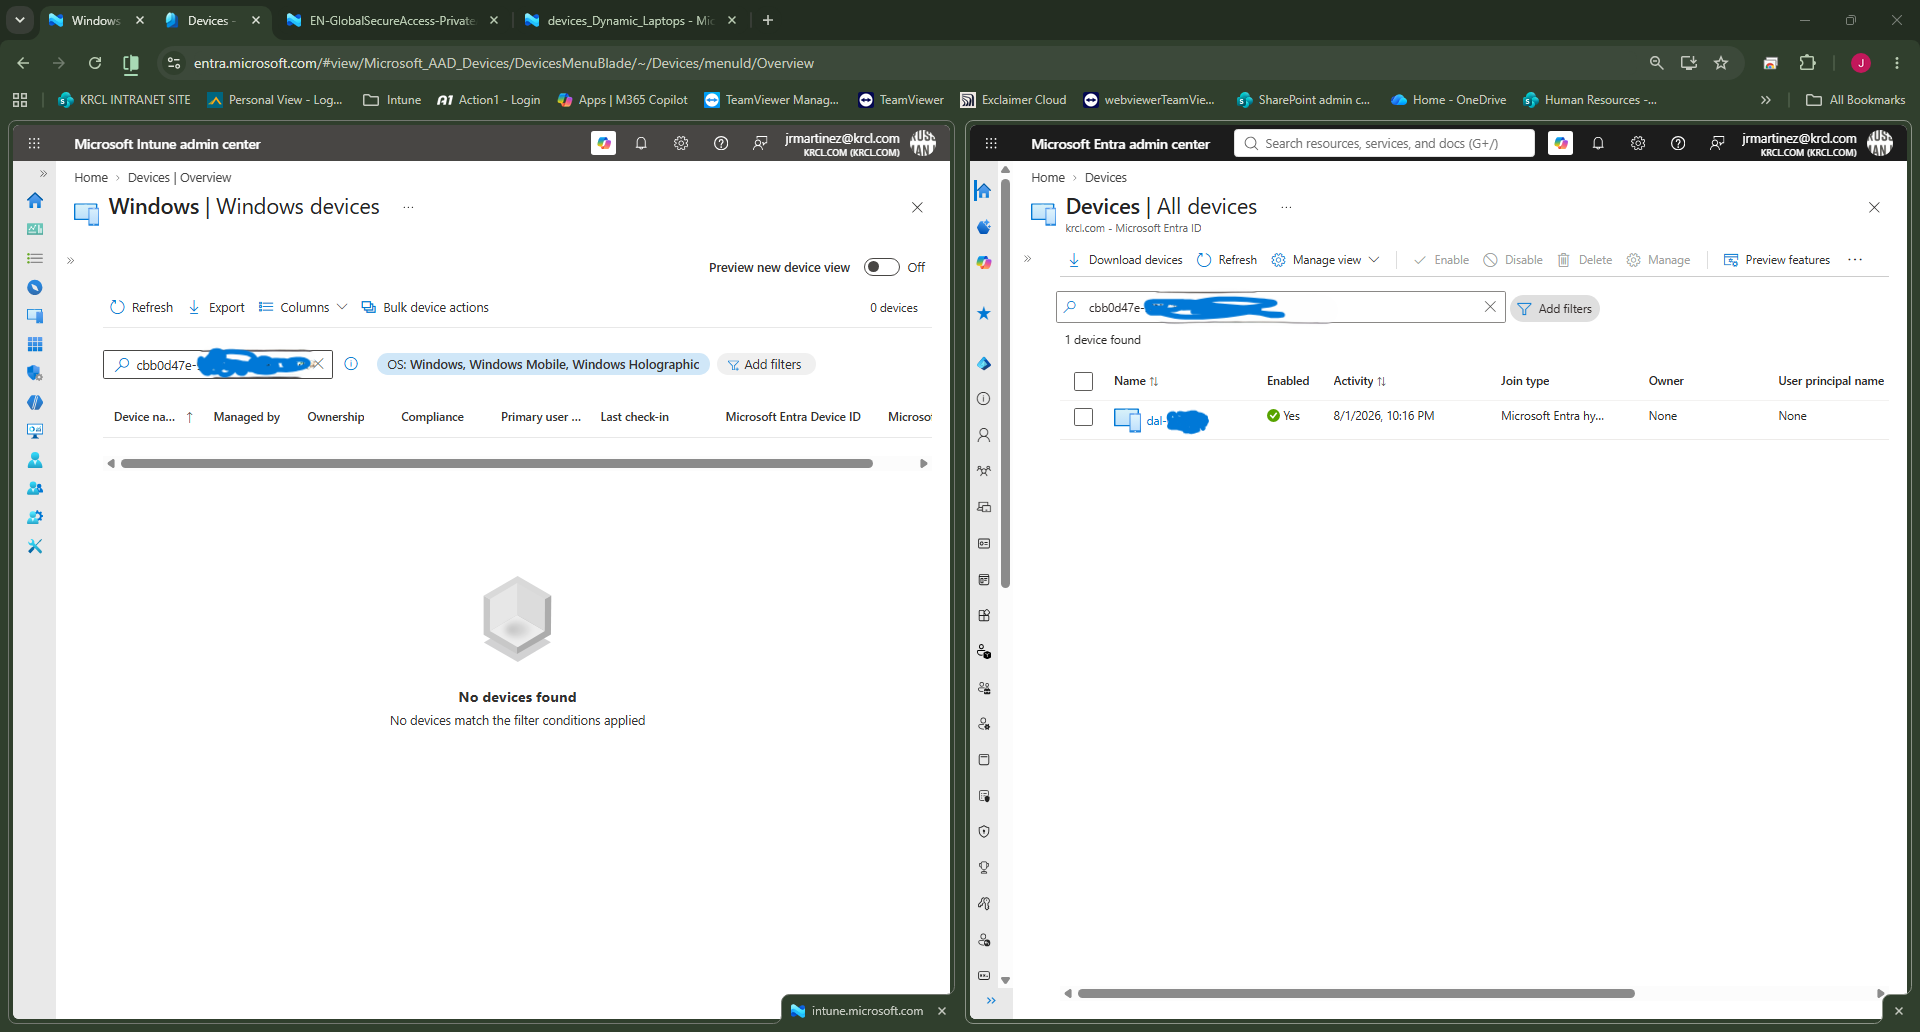Open help question mark in Entra header

click(1678, 143)
